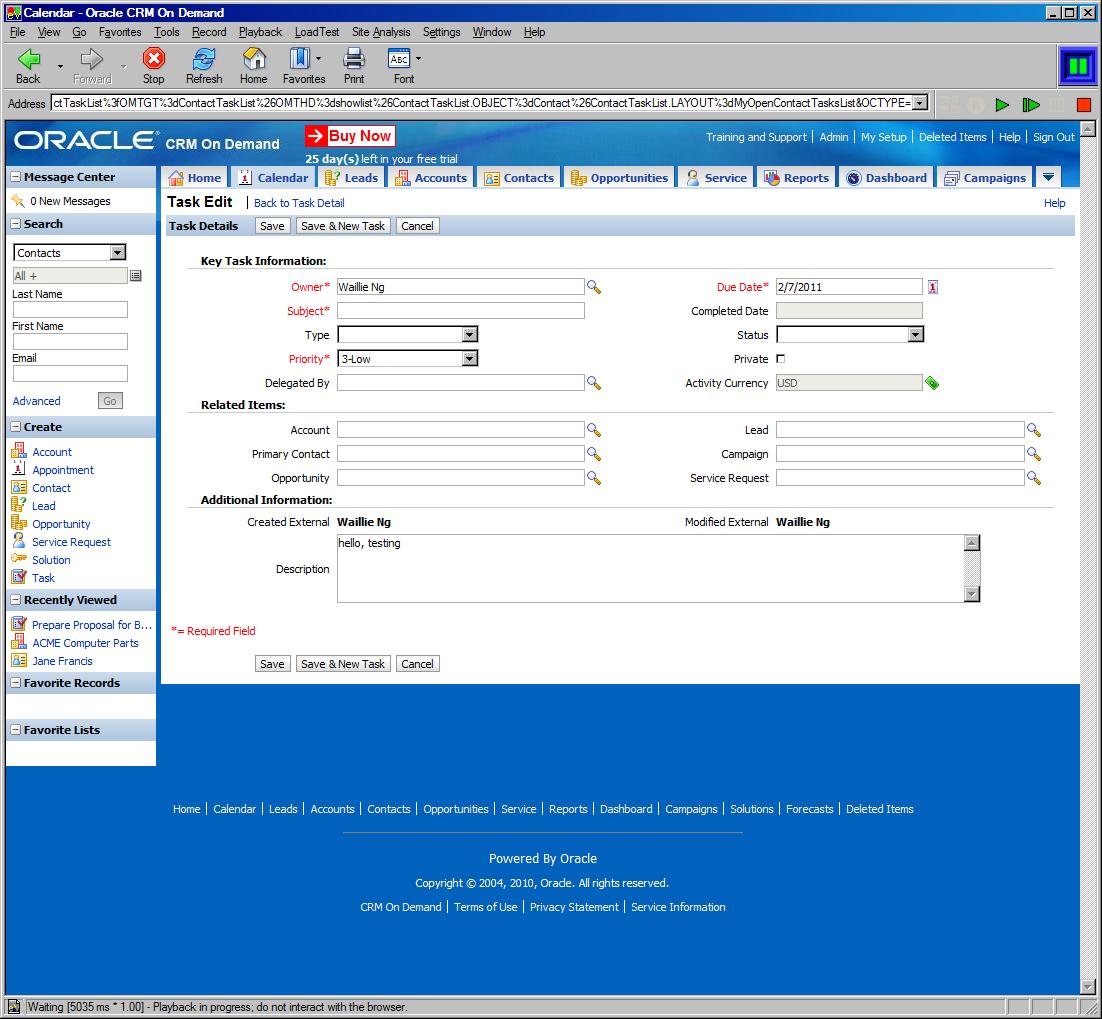Collapse the Create section
1102x1019 pixels.
point(15,427)
